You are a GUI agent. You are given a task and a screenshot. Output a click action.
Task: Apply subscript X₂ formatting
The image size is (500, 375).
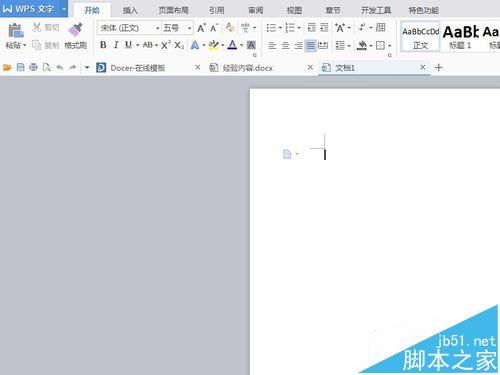(x=179, y=45)
